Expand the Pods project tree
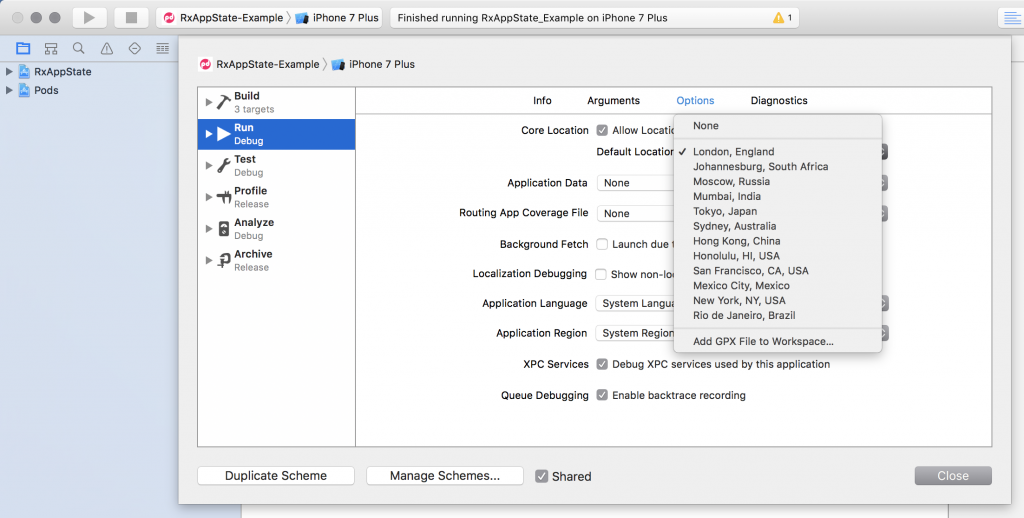The height and width of the screenshot is (518, 1024). pos(9,90)
